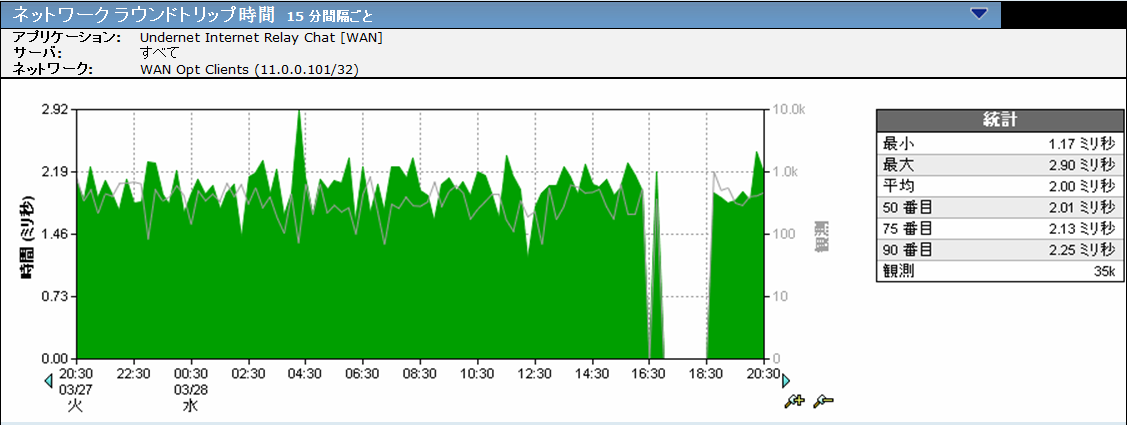
Task: Click the 04:30 time axis label
Action: tap(305, 374)
